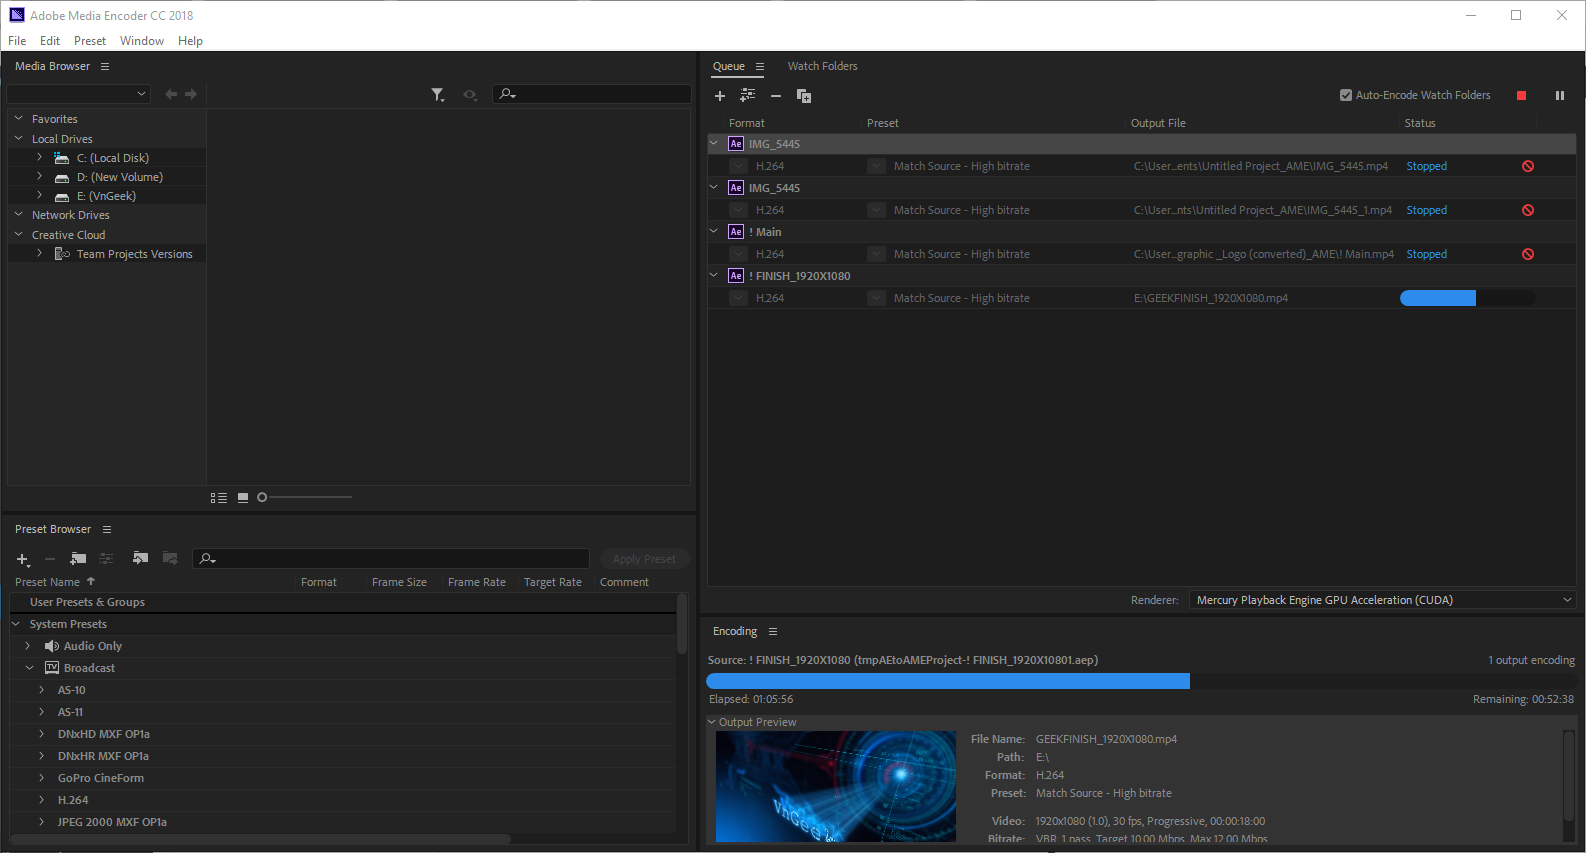Click the Apply Preset button
The image size is (1586, 853).
tap(644, 559)
